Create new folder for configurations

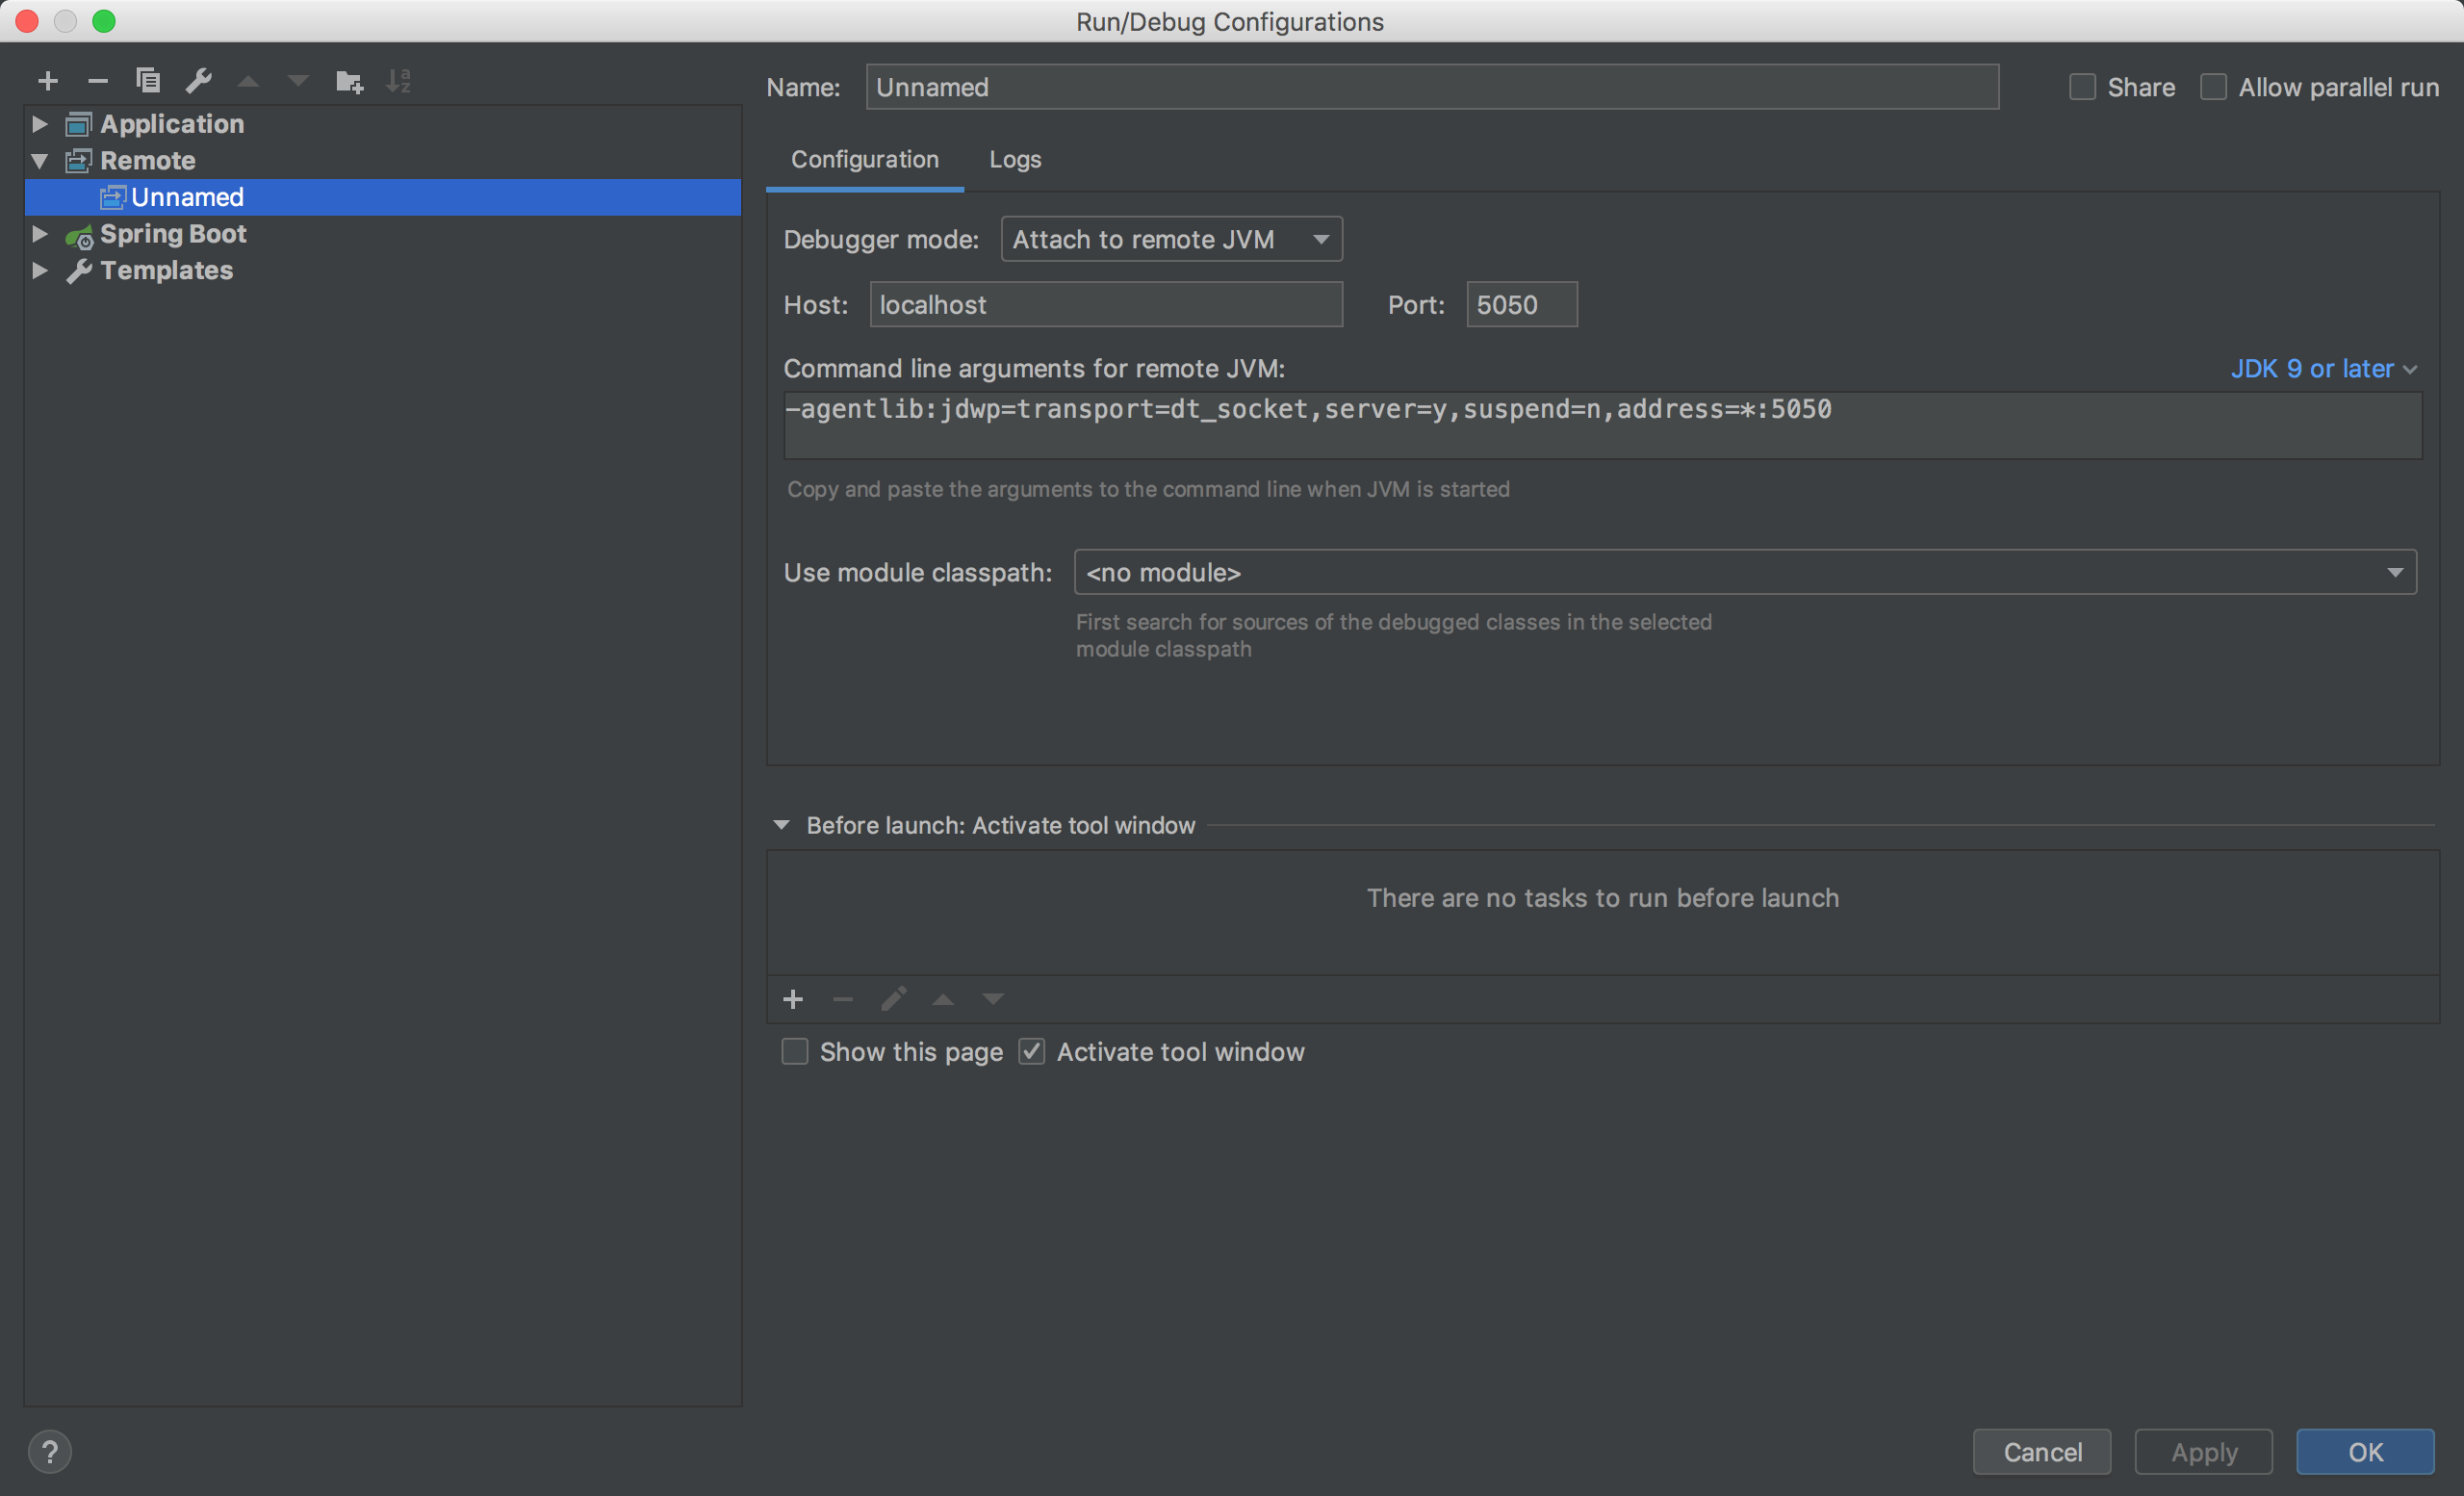349,81
